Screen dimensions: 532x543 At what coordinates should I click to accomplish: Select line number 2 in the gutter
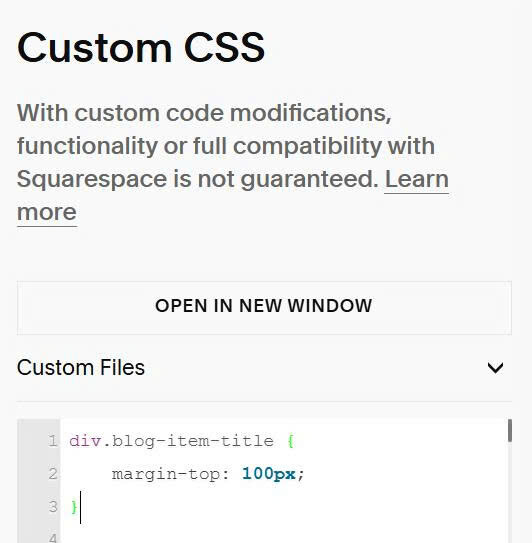(x=53, y=474)
